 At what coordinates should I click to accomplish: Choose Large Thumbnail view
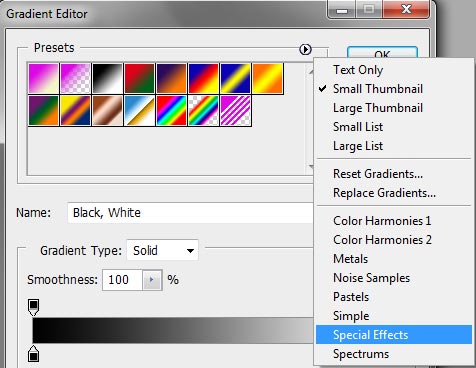click(394, 108)
